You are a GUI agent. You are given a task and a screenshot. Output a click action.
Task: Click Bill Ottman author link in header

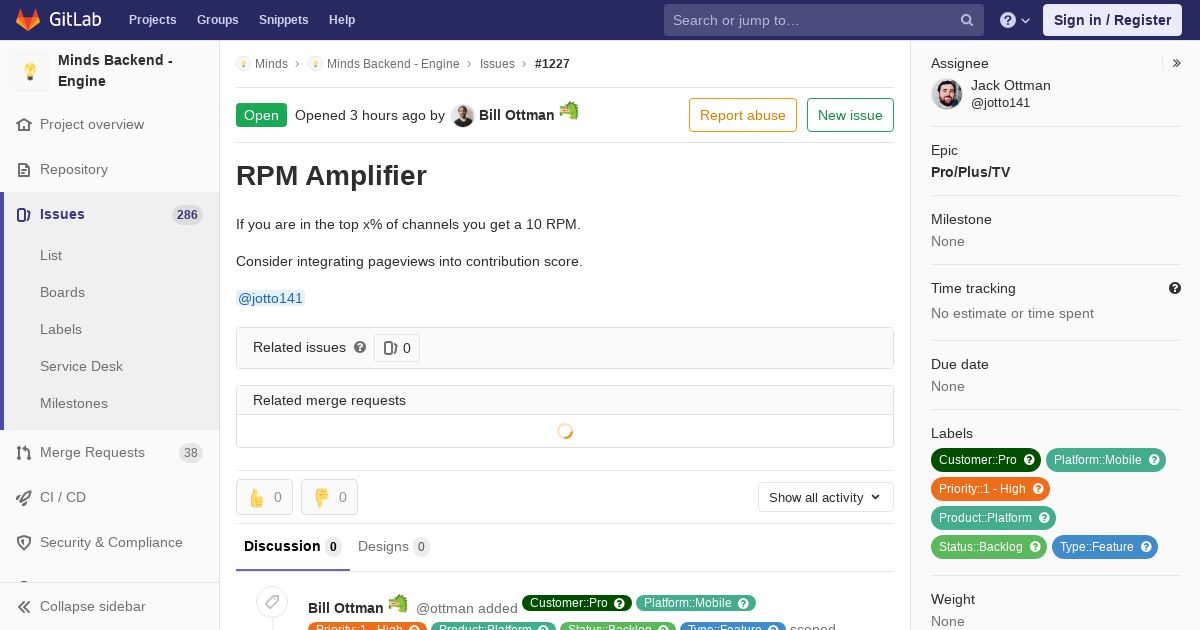[x=516, y=115]
